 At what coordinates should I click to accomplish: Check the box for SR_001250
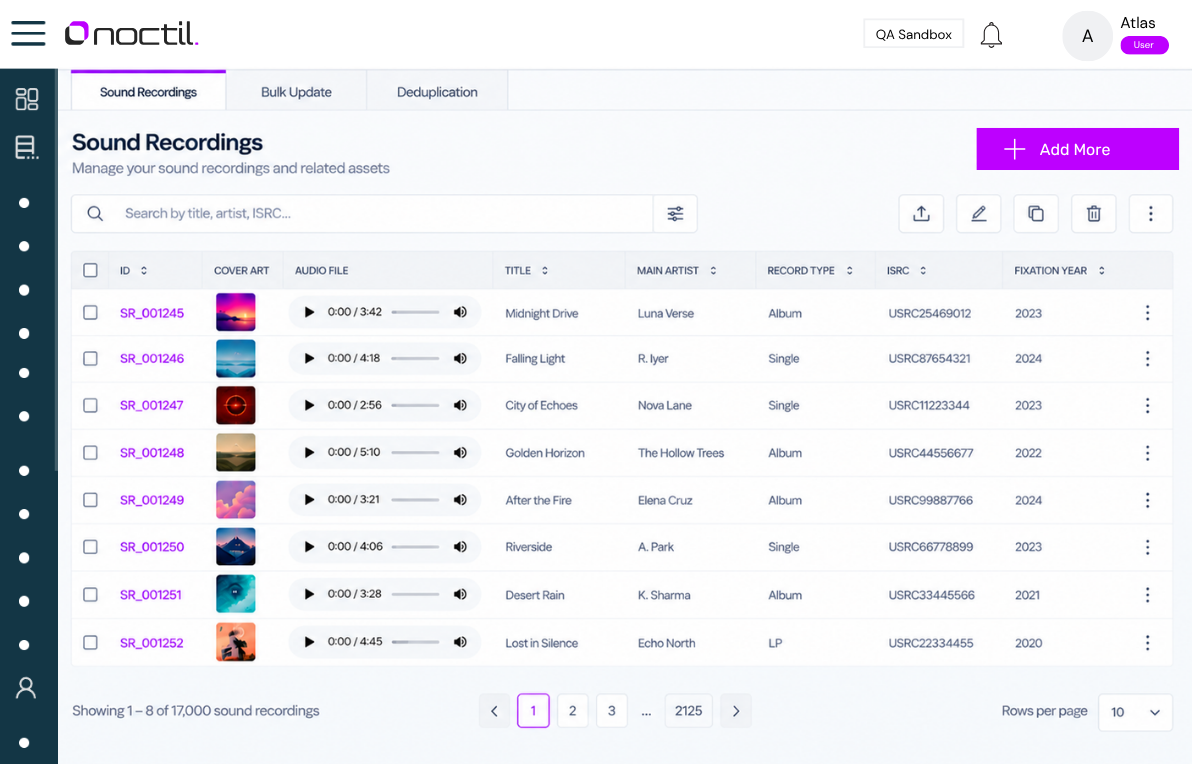coord(90,547)
